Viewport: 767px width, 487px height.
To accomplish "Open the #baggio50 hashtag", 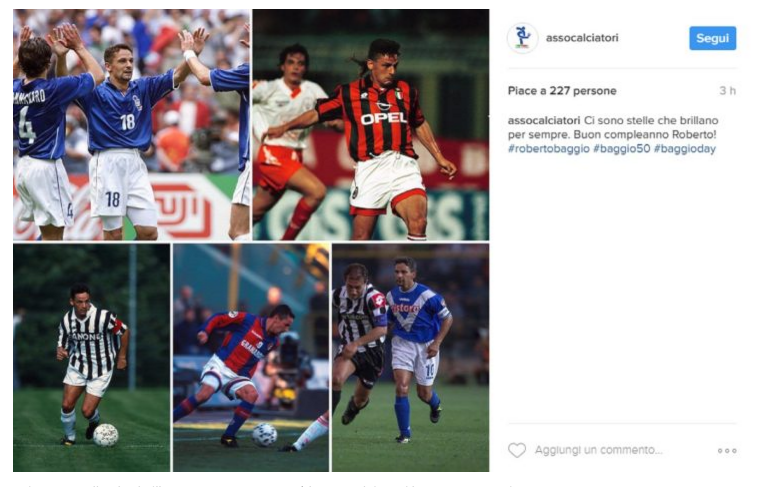I will (621, 149).
